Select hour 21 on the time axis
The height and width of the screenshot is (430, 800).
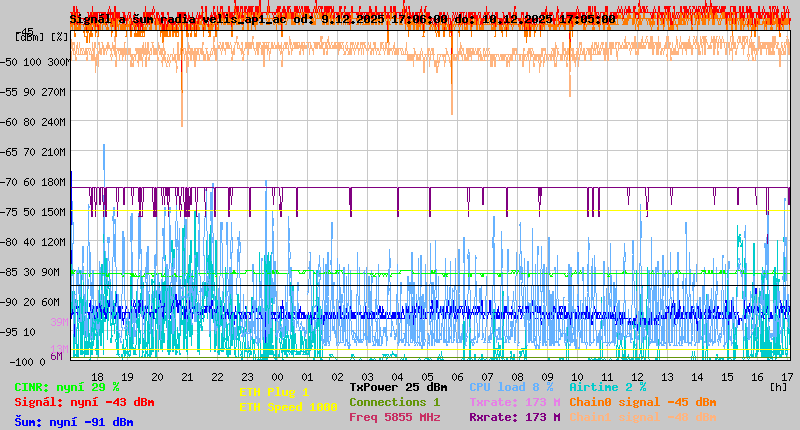pos(187,376)
